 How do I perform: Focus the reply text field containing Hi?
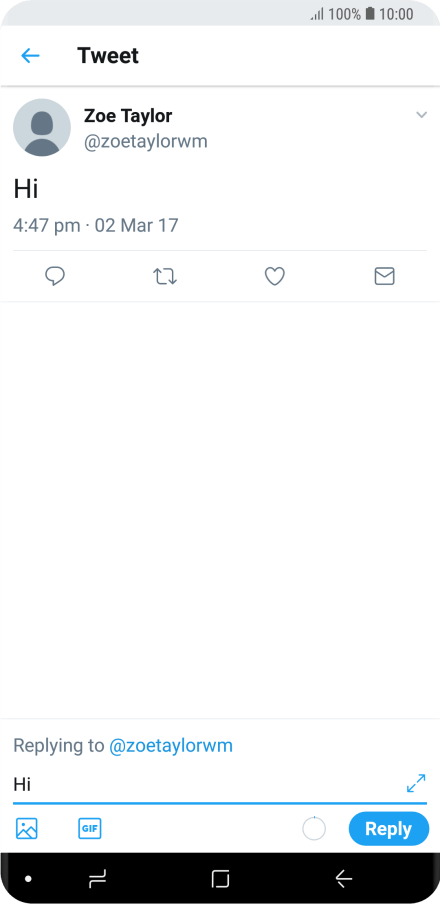point(208,784)
